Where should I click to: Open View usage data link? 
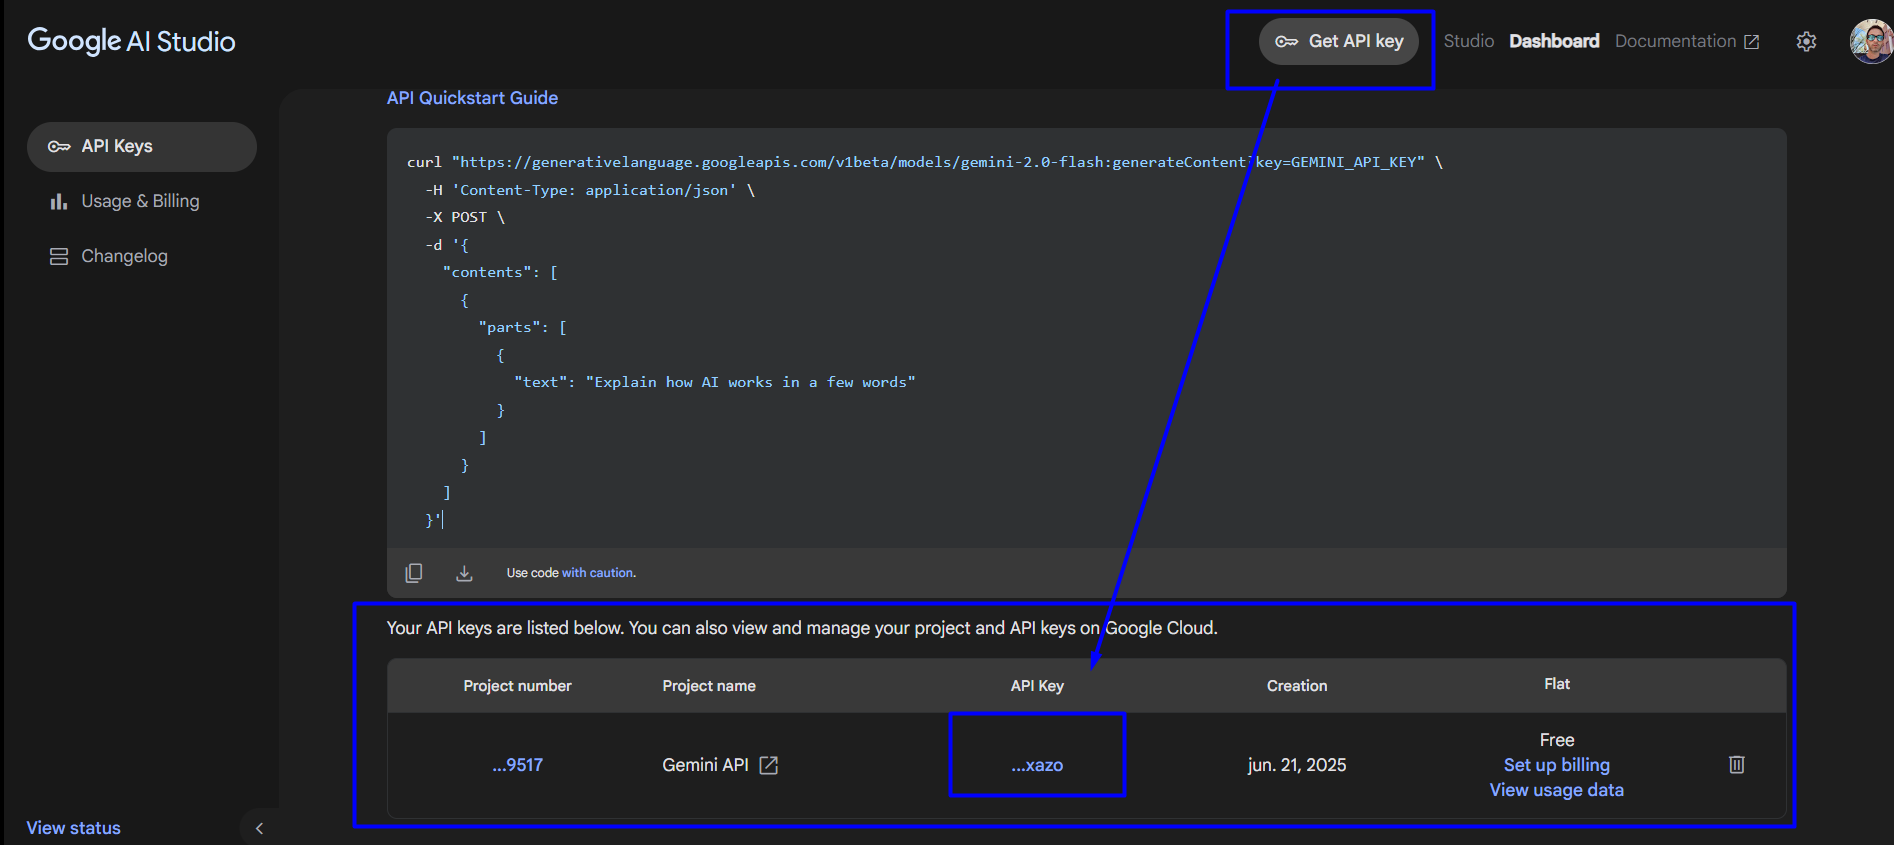tap(1557, 790)
